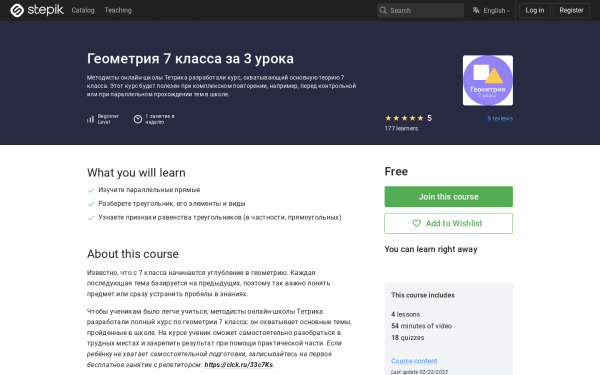Open the Геометрия 7 класс course cover image
Viewport: 600px width, 375px height.
[x=488, y=80]
